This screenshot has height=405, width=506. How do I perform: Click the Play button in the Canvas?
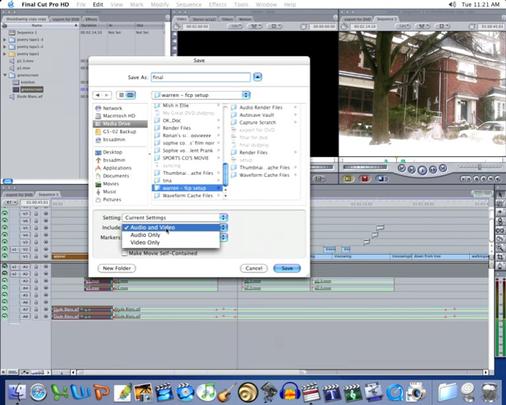(x=422, y=170)
